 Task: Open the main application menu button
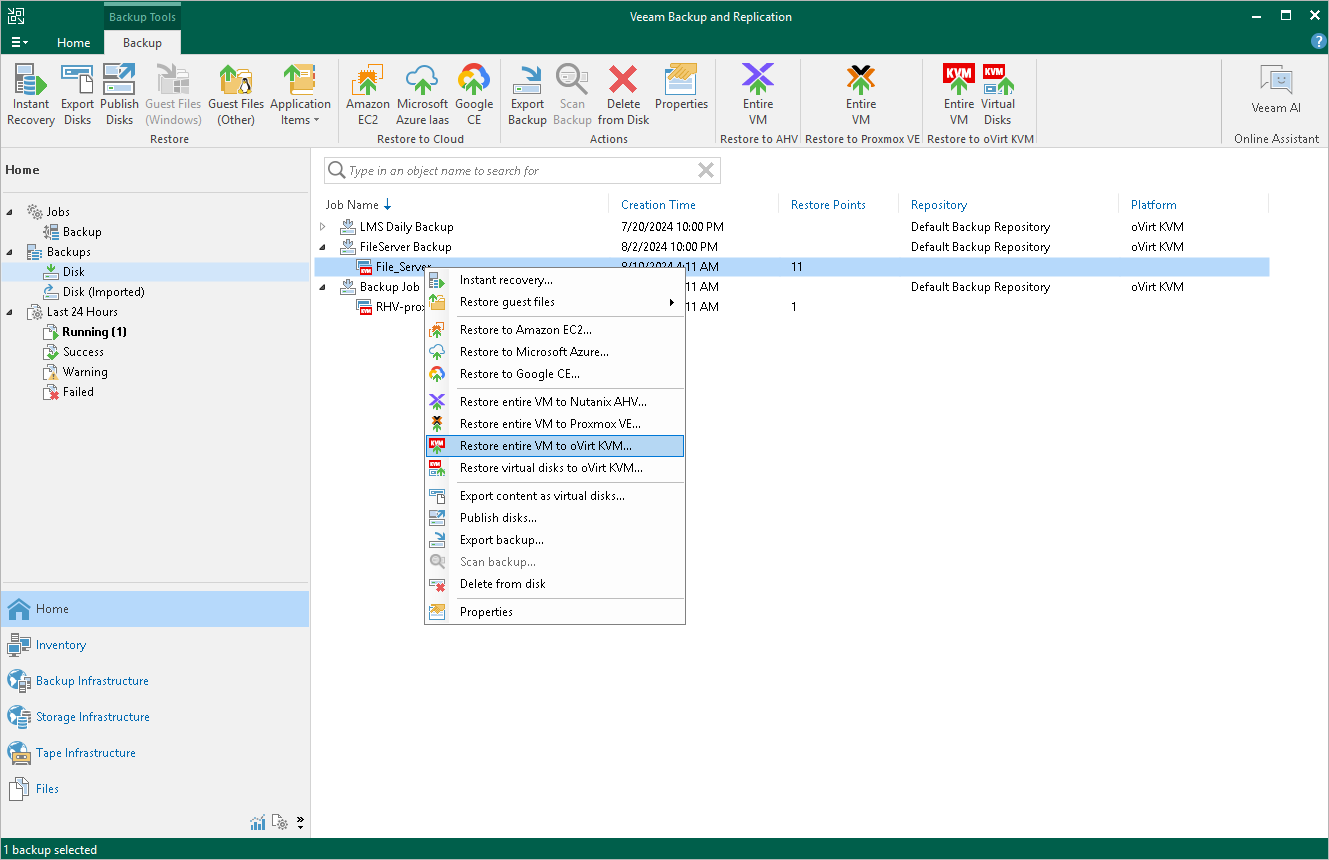click(19, 42)
